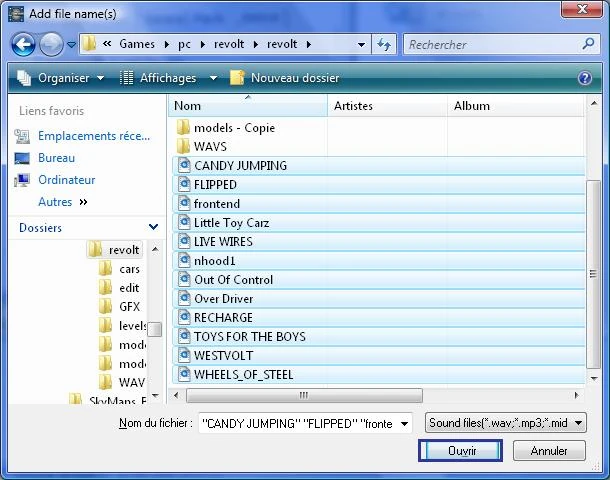Expand the arrow after pc breadcrumb
Viewport: 610px width, 480px height.
pyautogui.click(x=203, y=44)
